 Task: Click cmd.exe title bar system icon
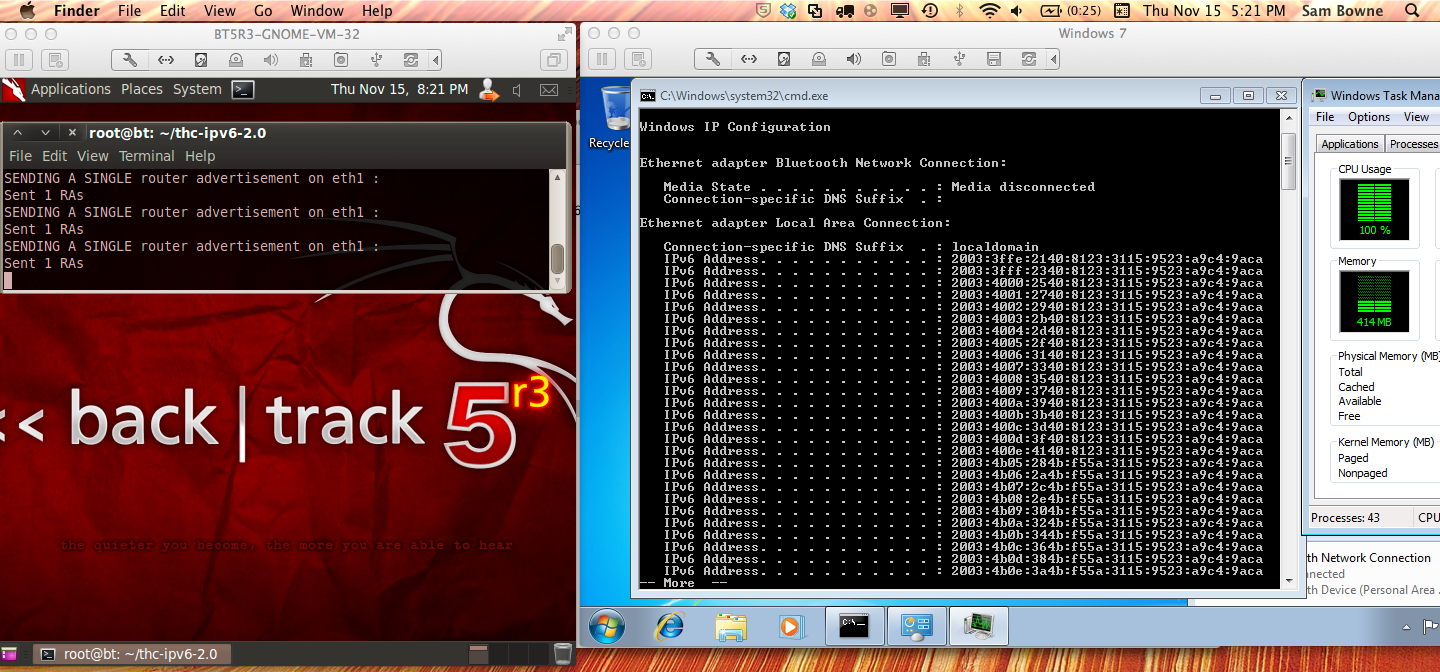pos(647,96)
